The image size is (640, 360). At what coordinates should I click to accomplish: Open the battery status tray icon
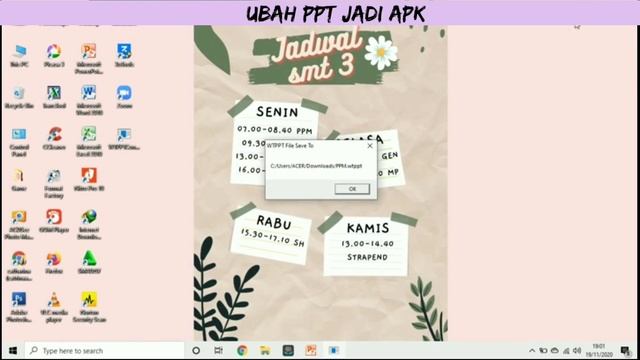543,351
